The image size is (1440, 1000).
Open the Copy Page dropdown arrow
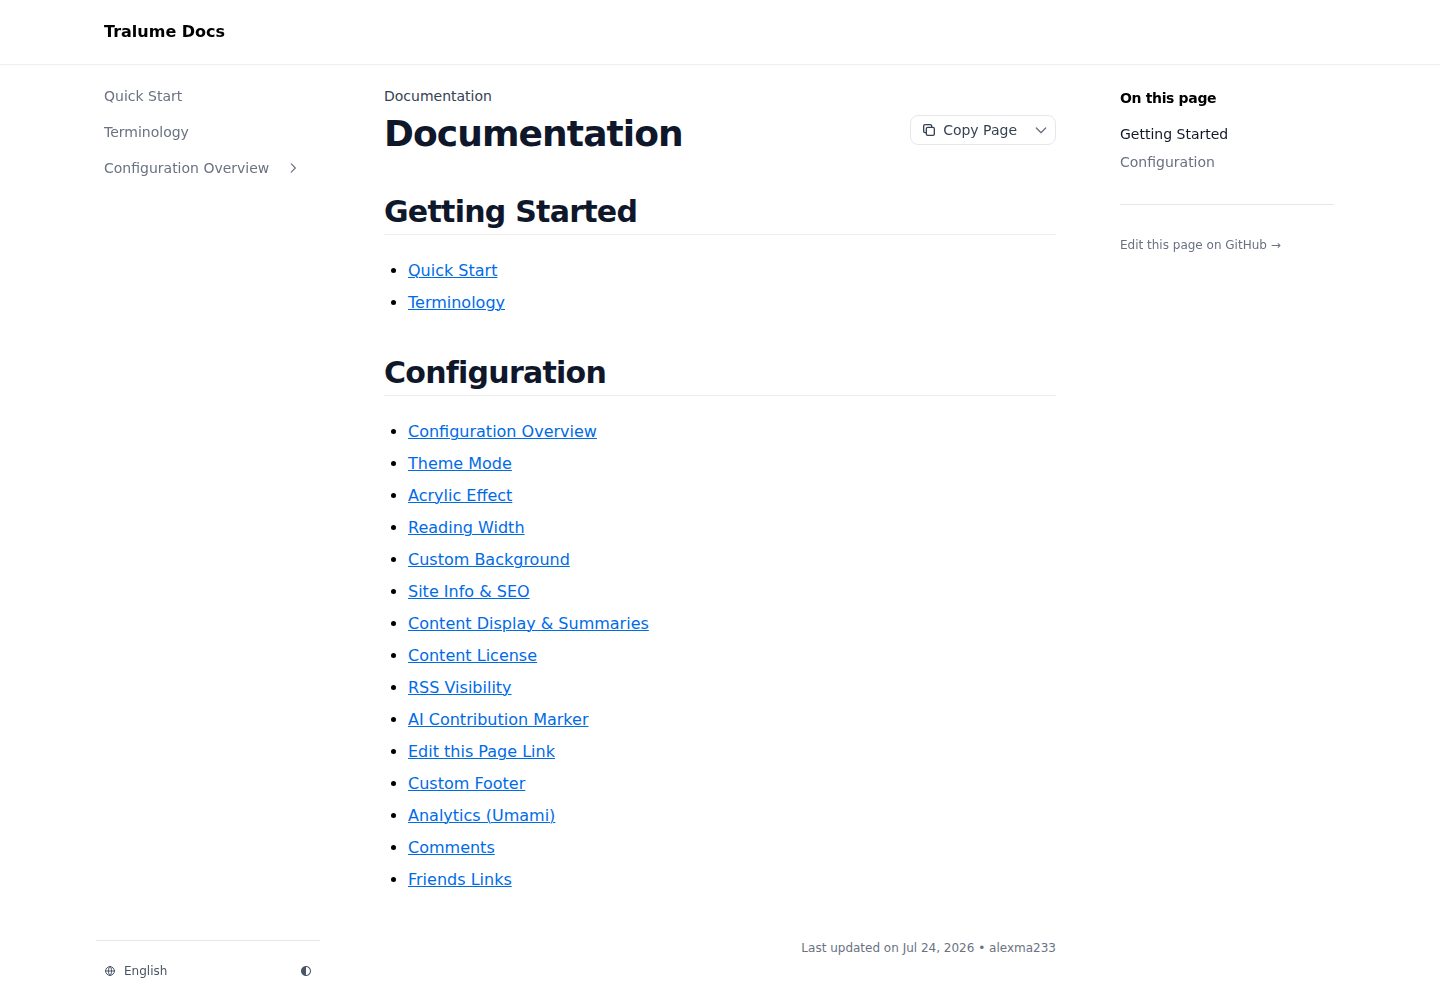pos(1041,130)
